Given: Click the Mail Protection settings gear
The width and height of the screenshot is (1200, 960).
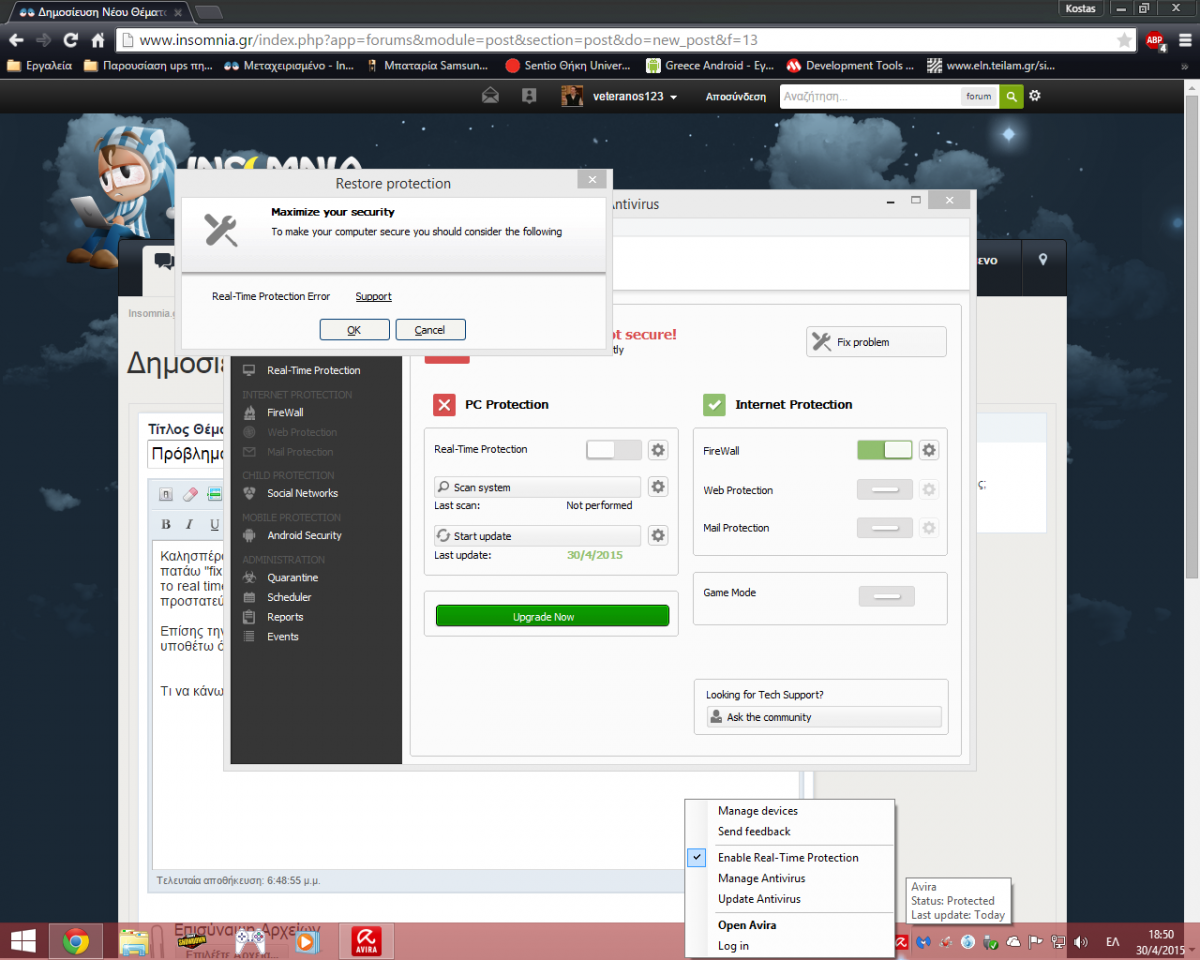Looking at the screenshot, I should pos(929,528).
